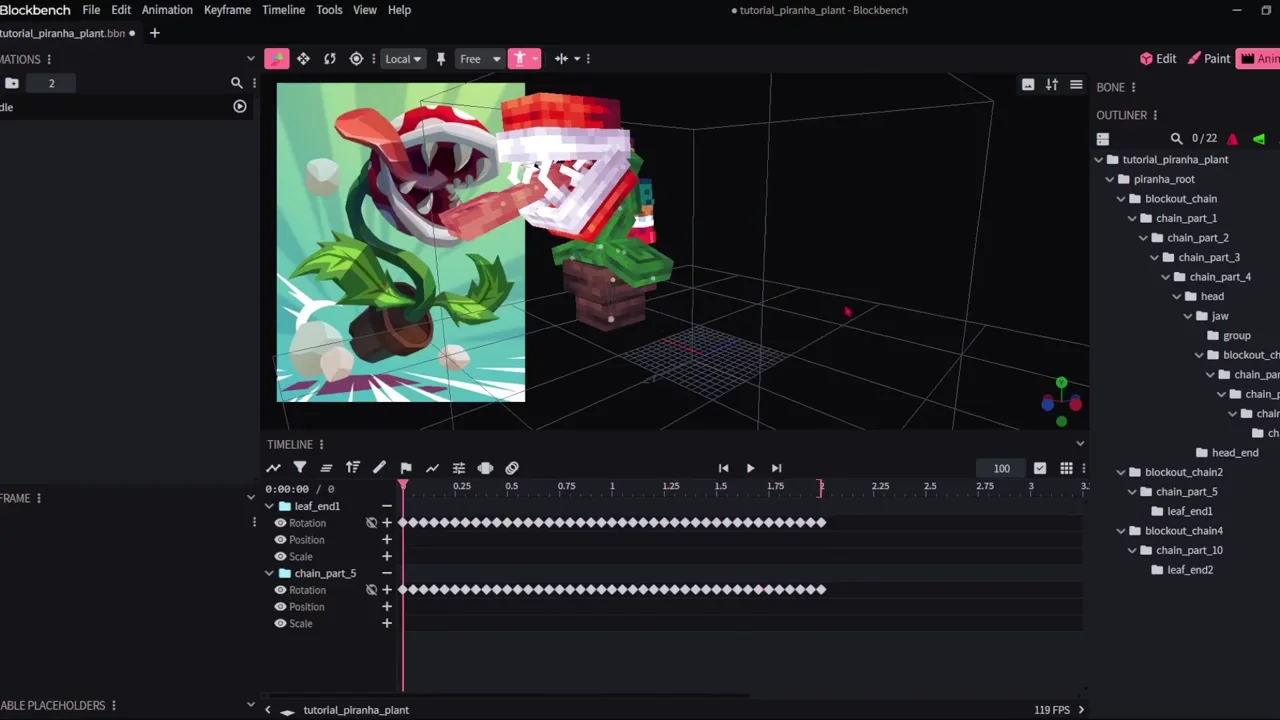
Task: Click the timeline curve interpolation icon
Action: pyautogui.click(x=432, y=468)
